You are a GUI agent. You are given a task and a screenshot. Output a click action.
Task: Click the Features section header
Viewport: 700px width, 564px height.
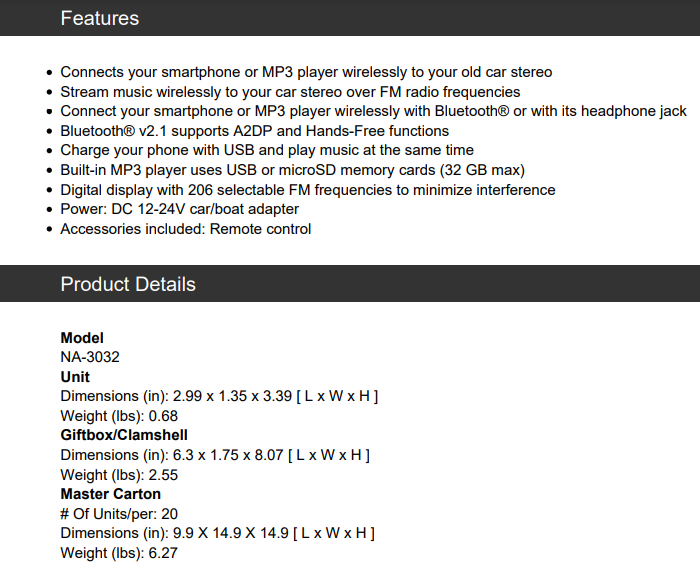pyautogui.click(x=100, y=18)
